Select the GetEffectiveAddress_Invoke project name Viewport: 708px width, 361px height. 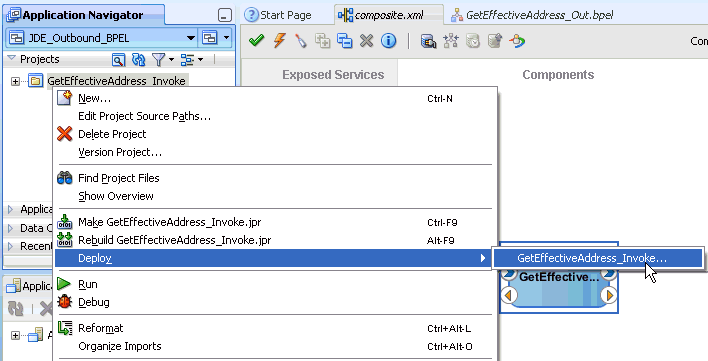(116, 81)
